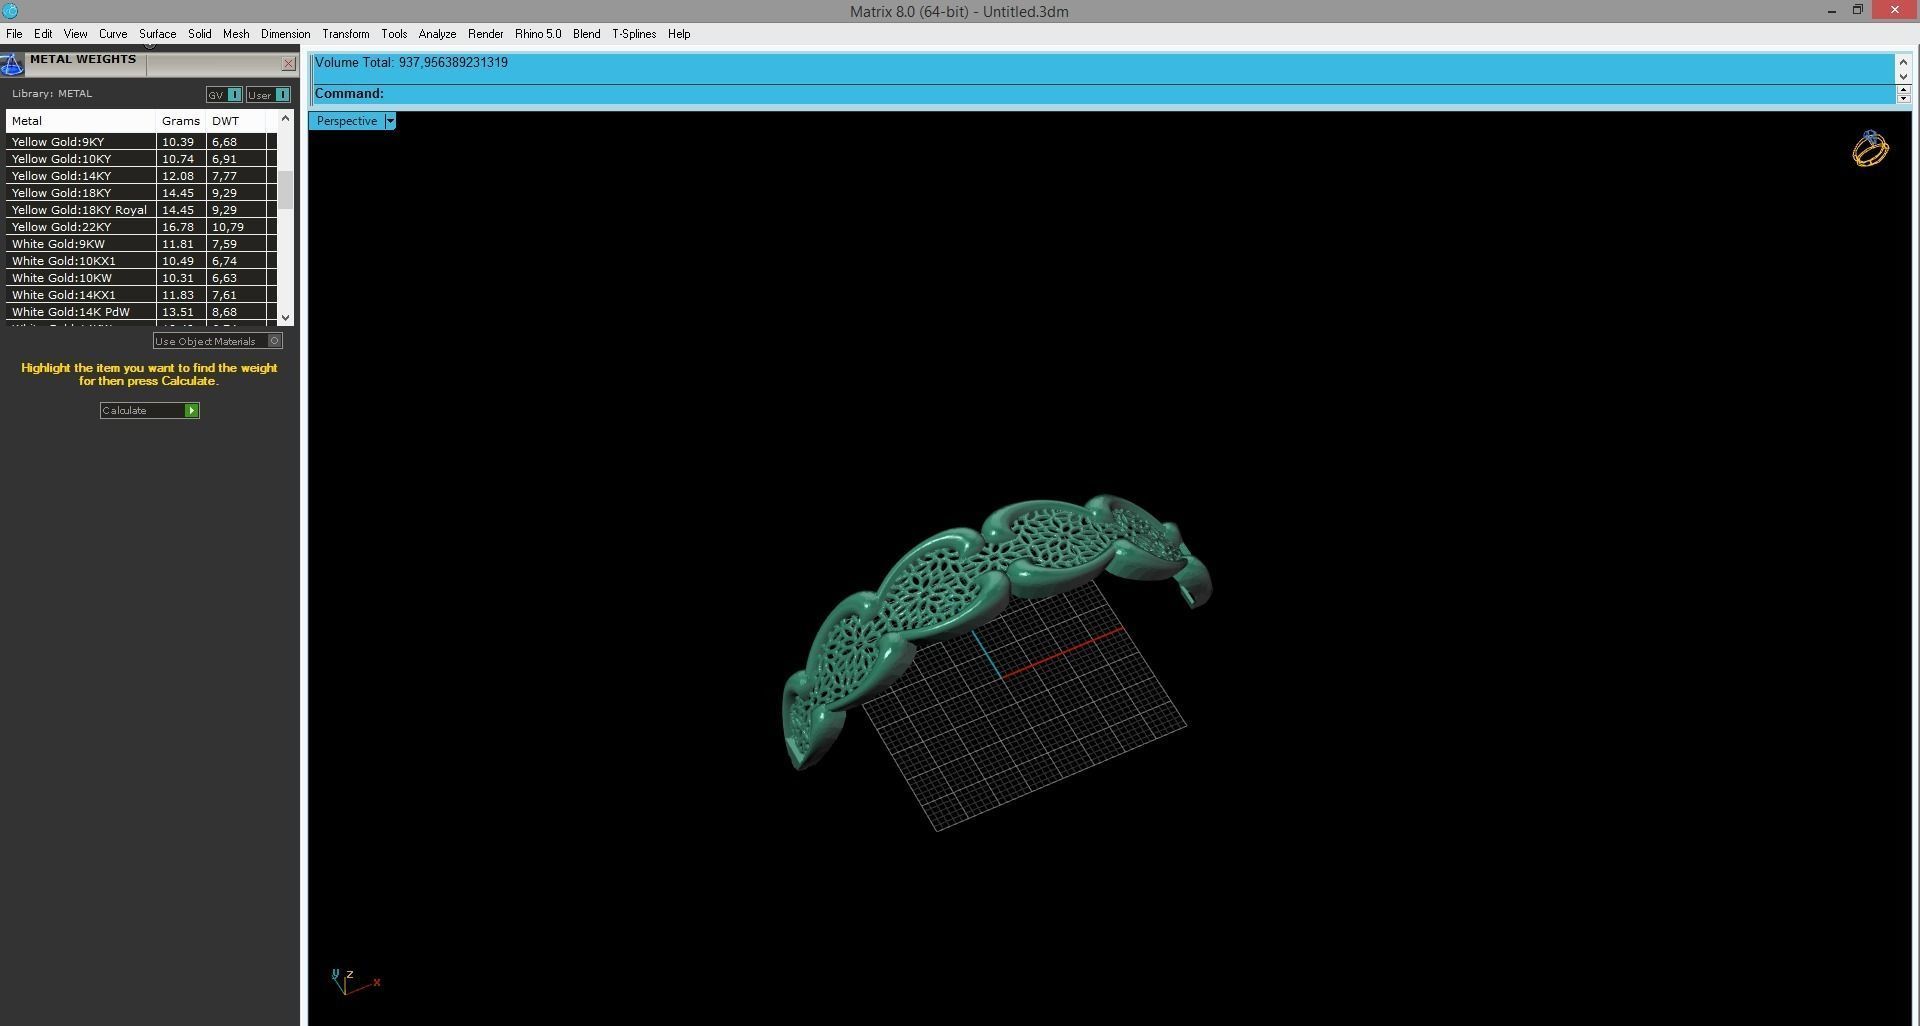This screenshot has width=1920, height=1026.
Task: Click the metal list scroll up arrow
Action: (x=286, y=118)
